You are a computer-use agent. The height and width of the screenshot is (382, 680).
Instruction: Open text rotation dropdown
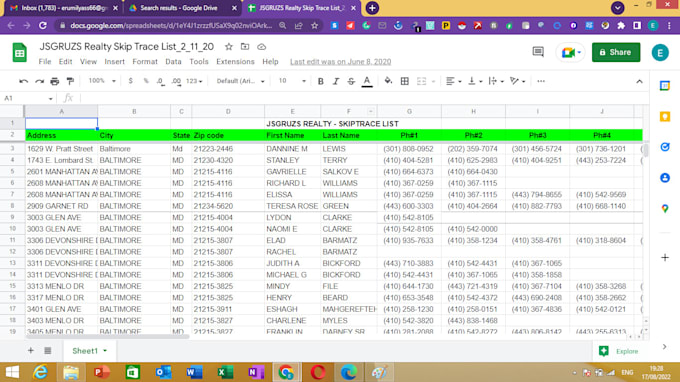[x=517, y=81]
